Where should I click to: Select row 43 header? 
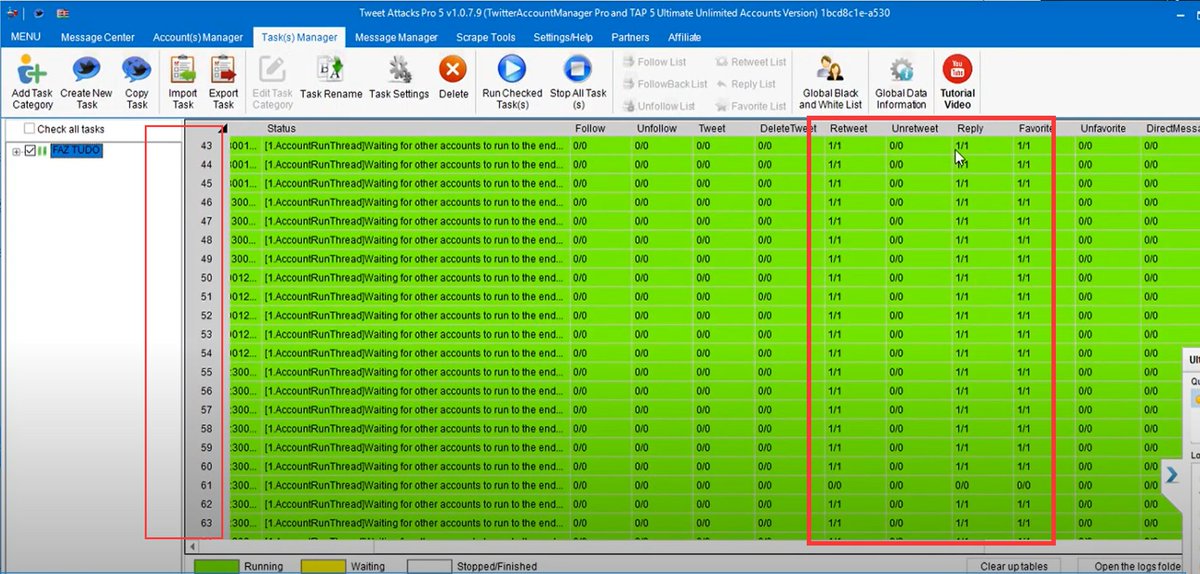pyautogui.click(x=207, y=146)
